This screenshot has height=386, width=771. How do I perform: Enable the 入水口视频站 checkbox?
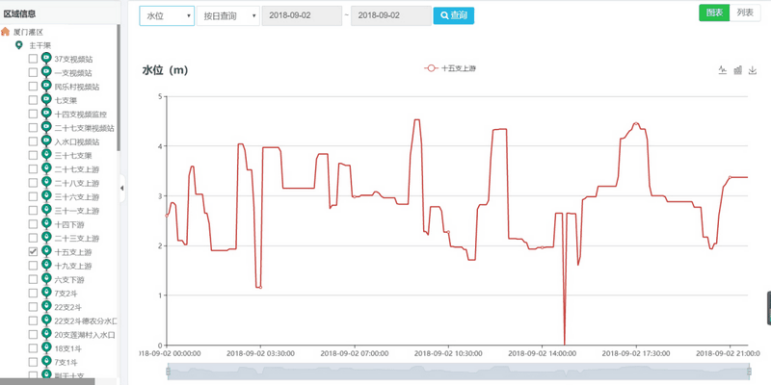click(x=33, y=142)
